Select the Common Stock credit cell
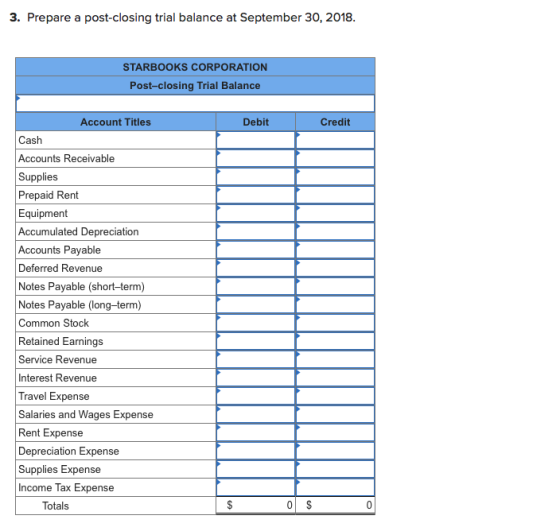 point(335,323)
